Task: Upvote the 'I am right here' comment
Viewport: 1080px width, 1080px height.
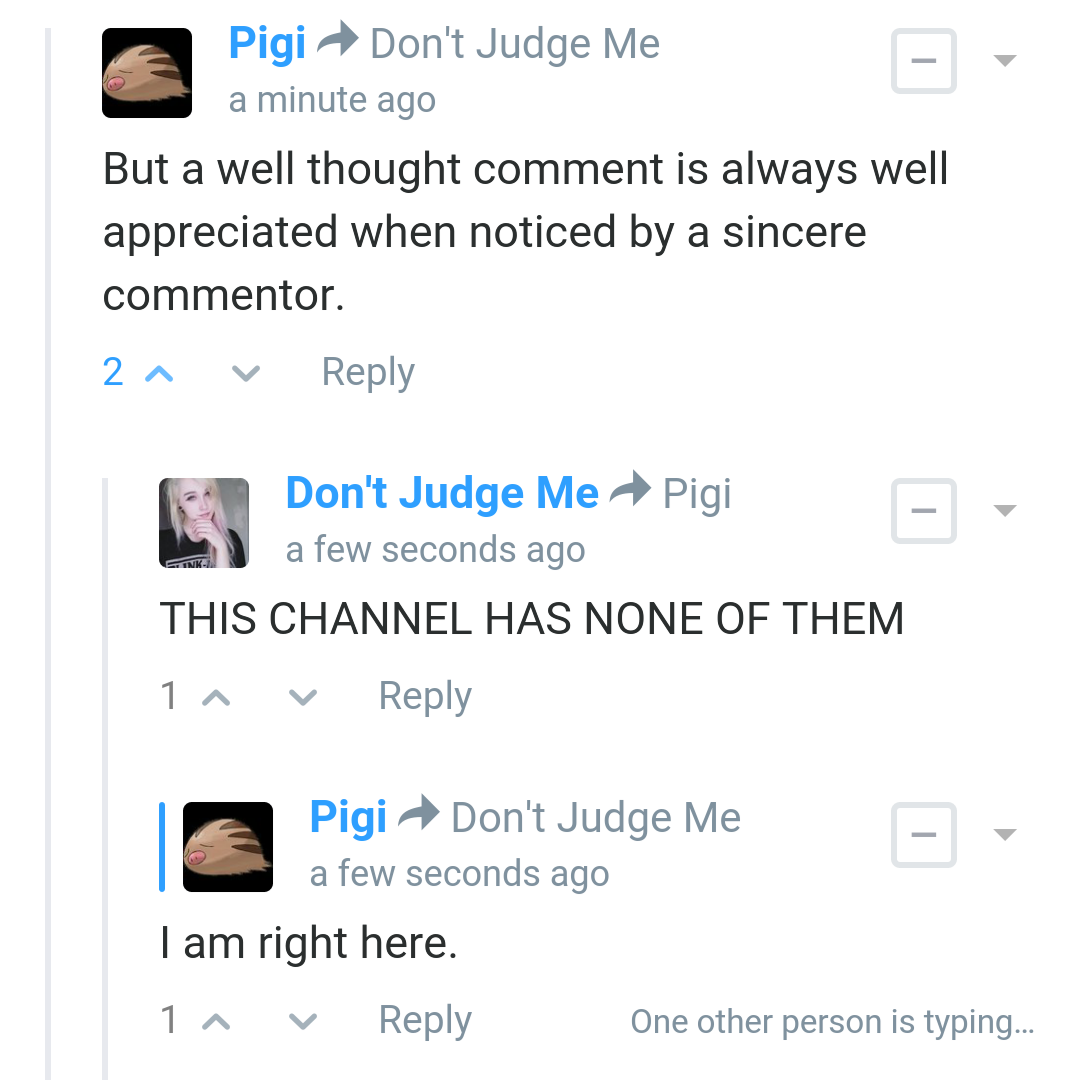Action: tap(216, 1022)
